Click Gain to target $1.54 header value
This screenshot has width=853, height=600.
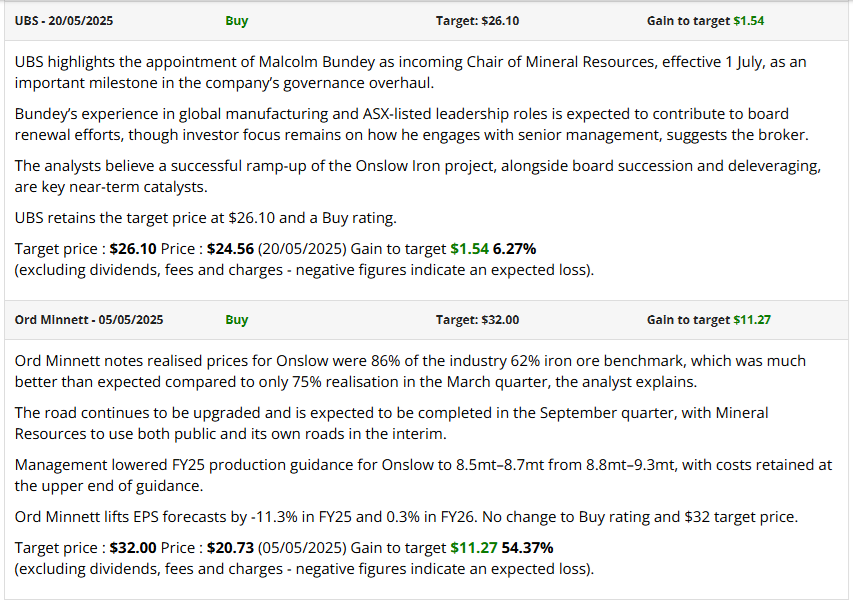pyautogui.click(x=705, y=20)
